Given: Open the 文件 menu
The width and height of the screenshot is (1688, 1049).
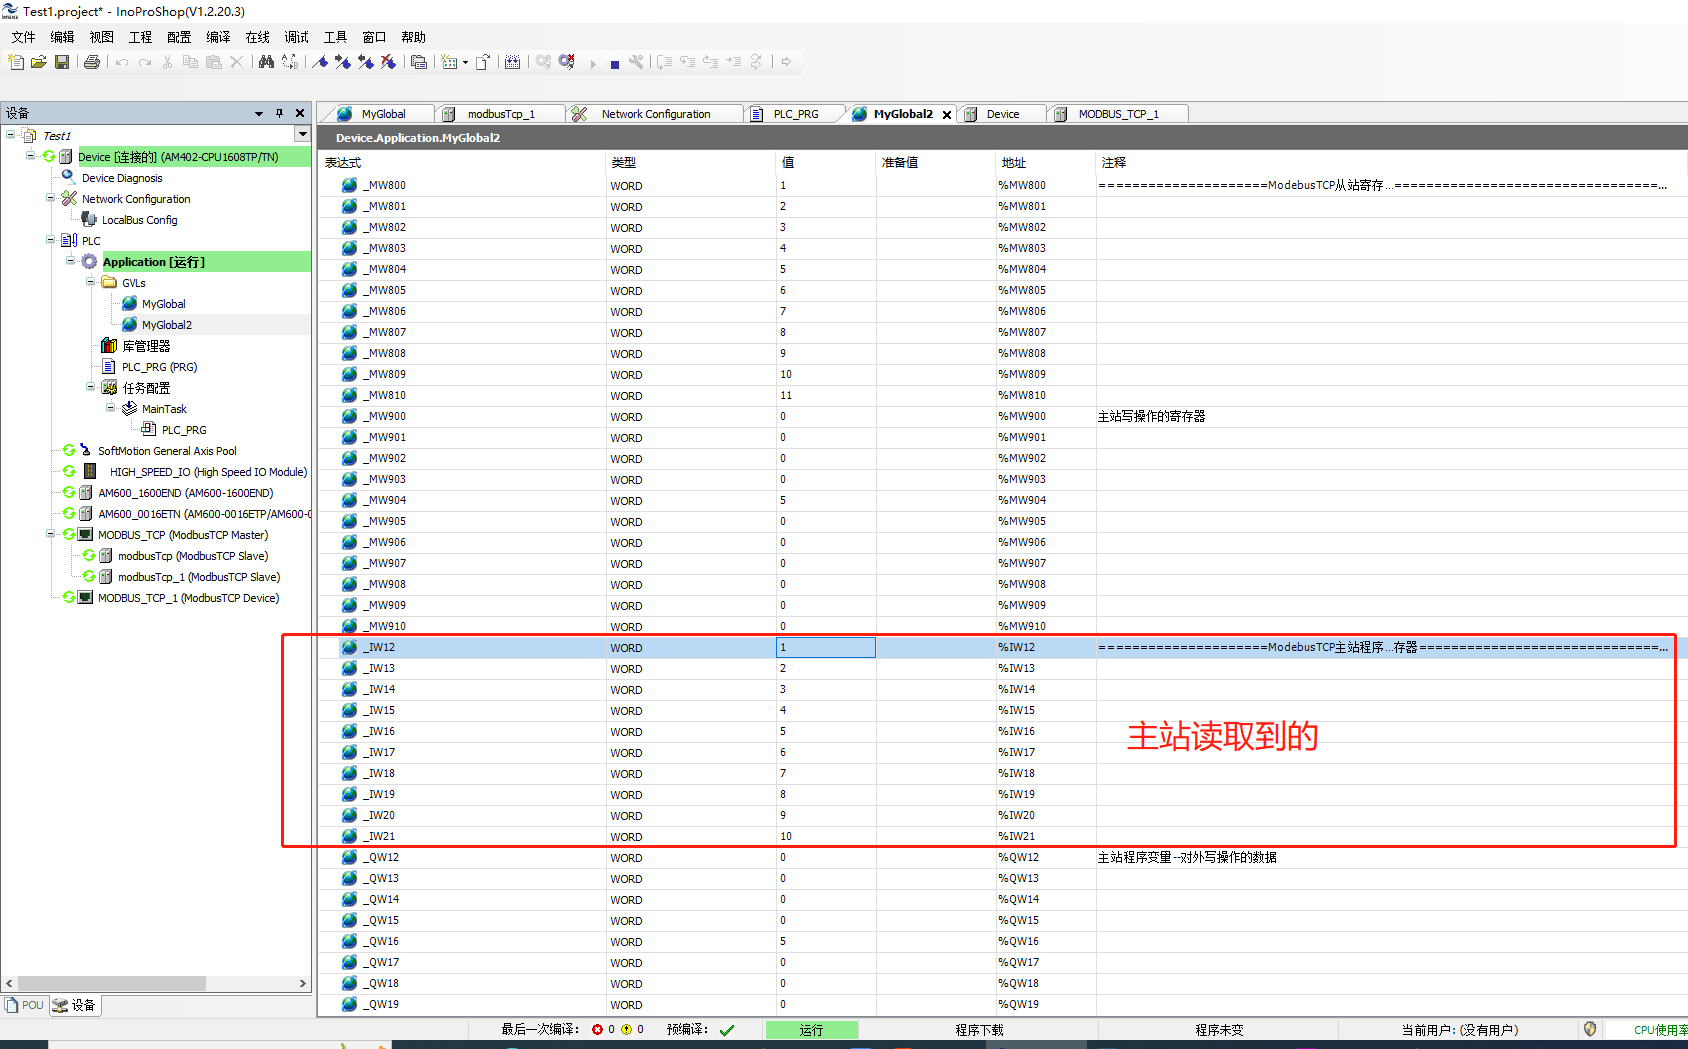Looking at the screenshot, I should point(23,37).
